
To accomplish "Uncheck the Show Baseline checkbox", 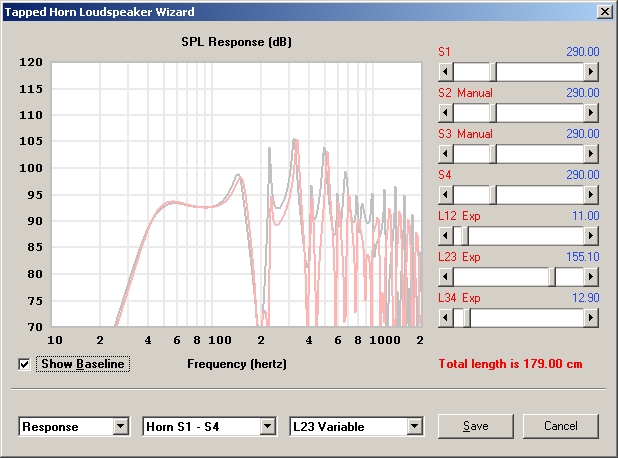I will 24,364.
